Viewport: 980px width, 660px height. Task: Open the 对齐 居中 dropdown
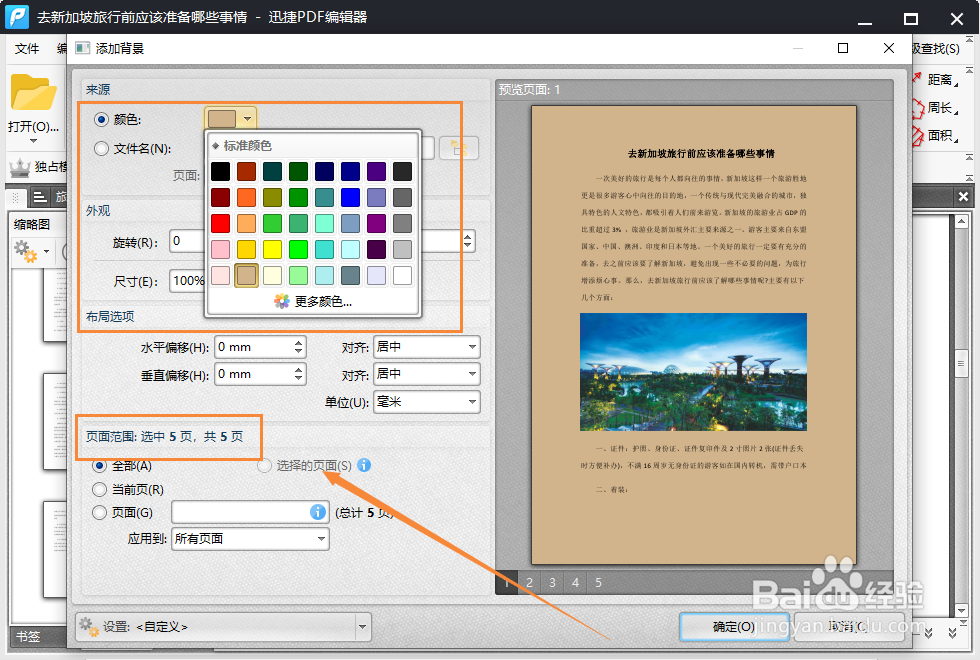pyautogui.click(x=427, y=347)
